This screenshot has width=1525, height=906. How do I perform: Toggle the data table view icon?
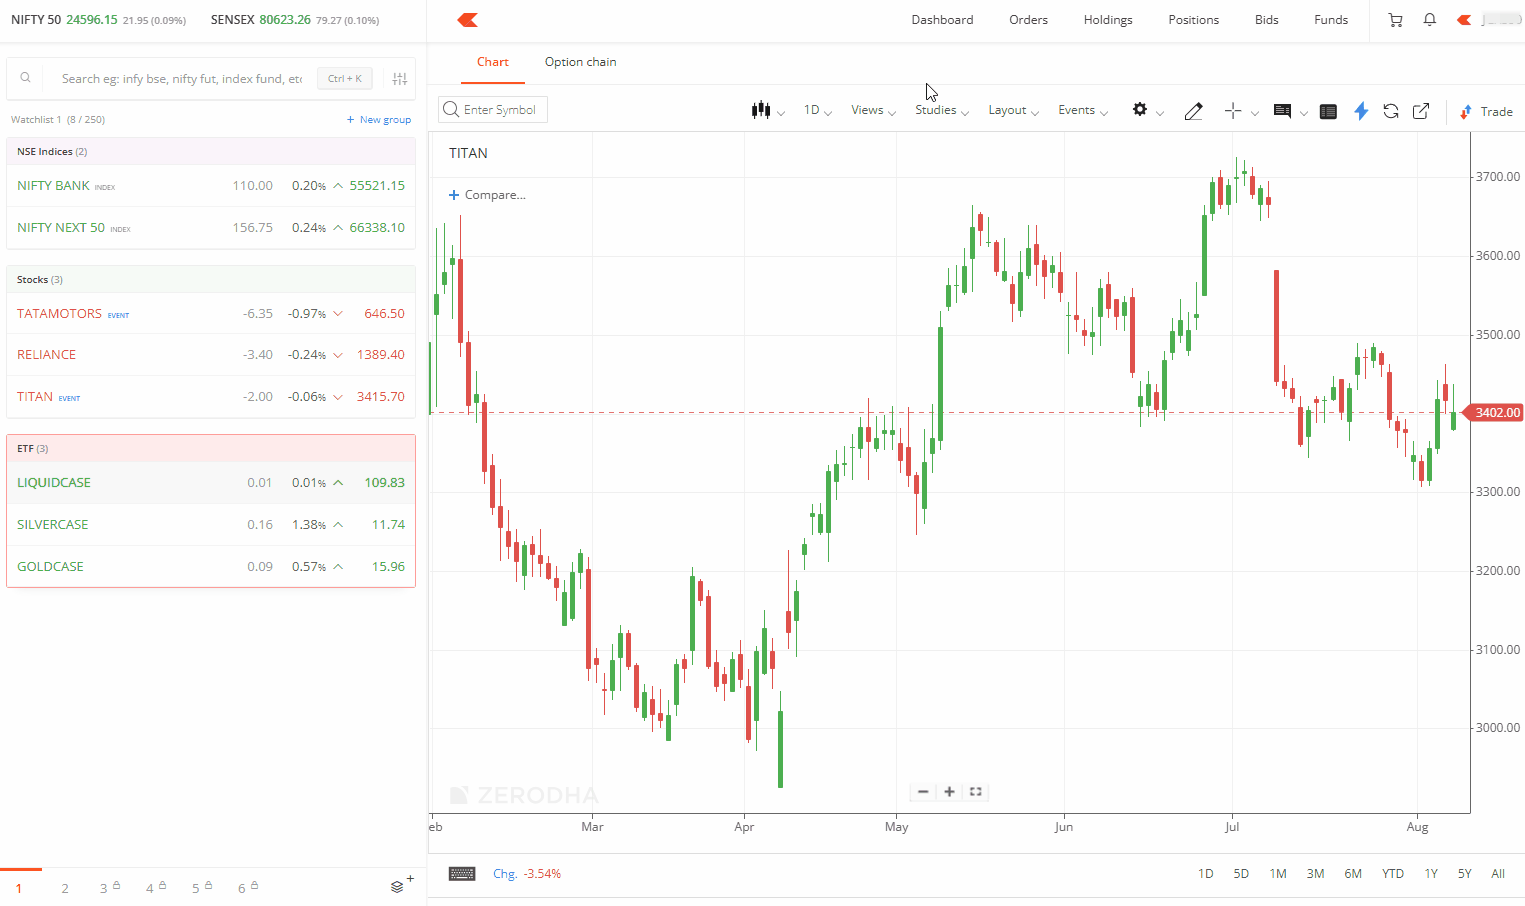point(1328,111)
